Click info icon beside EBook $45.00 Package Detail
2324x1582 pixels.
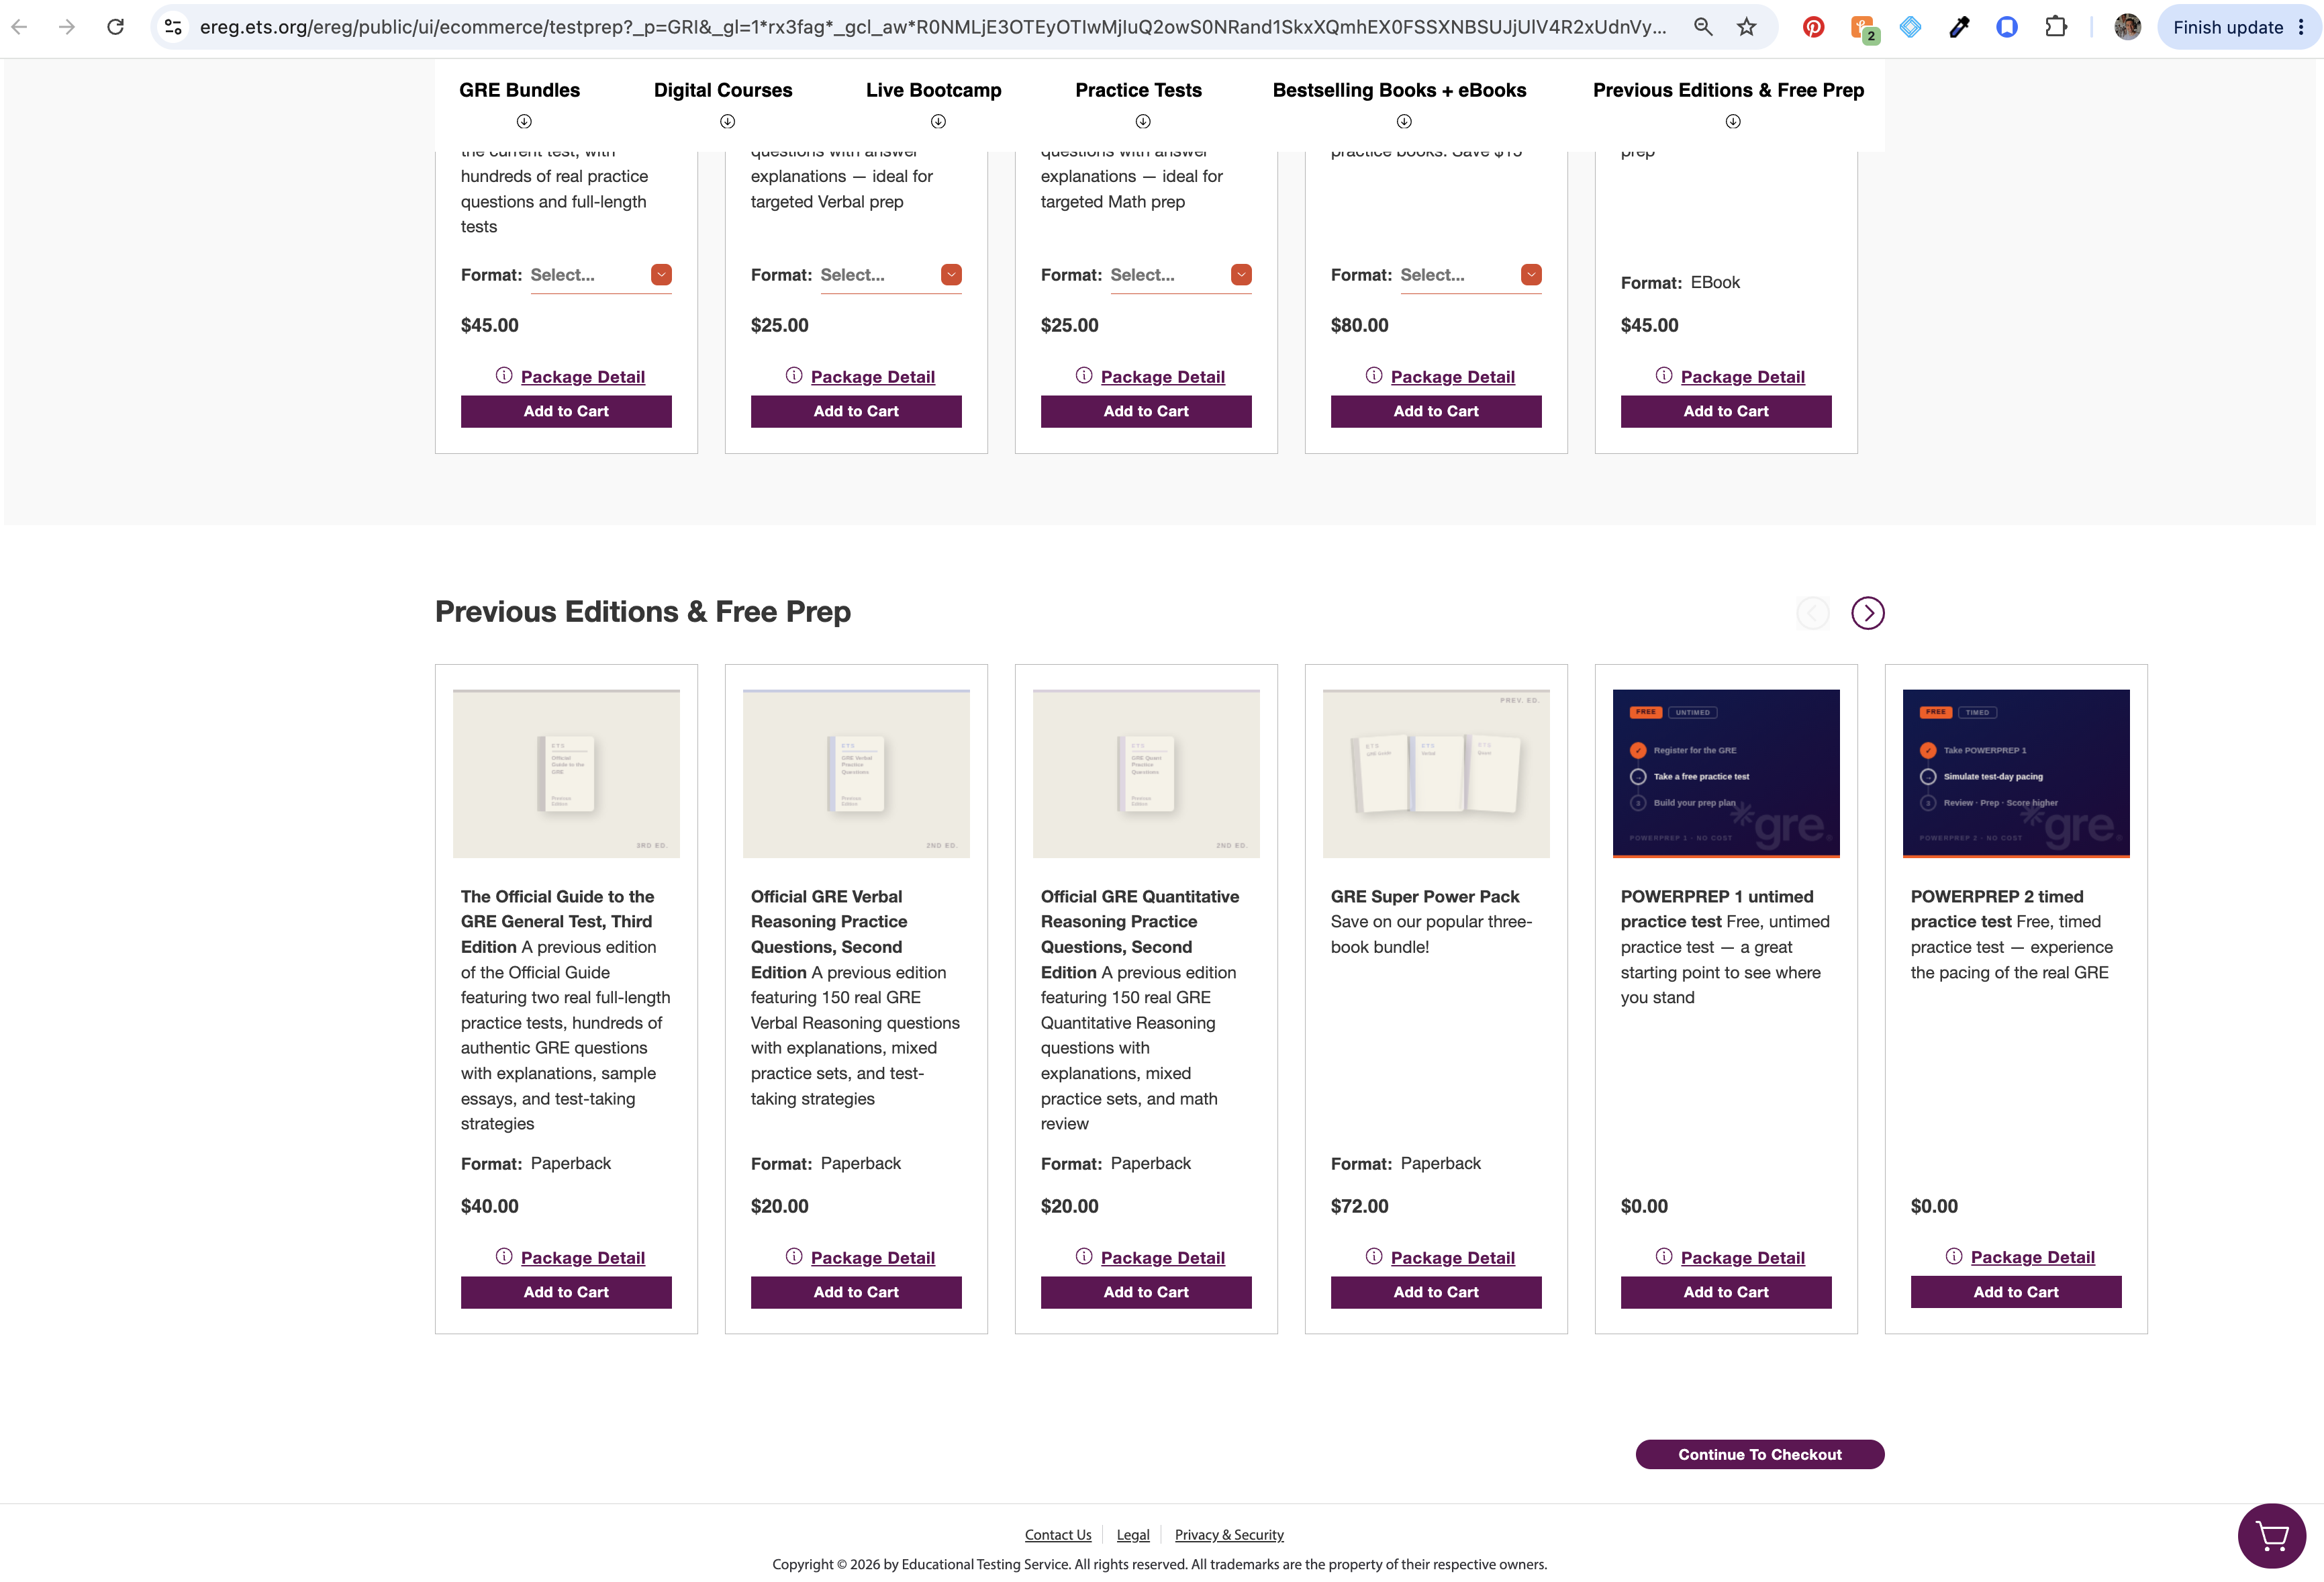pos(1664,375)
